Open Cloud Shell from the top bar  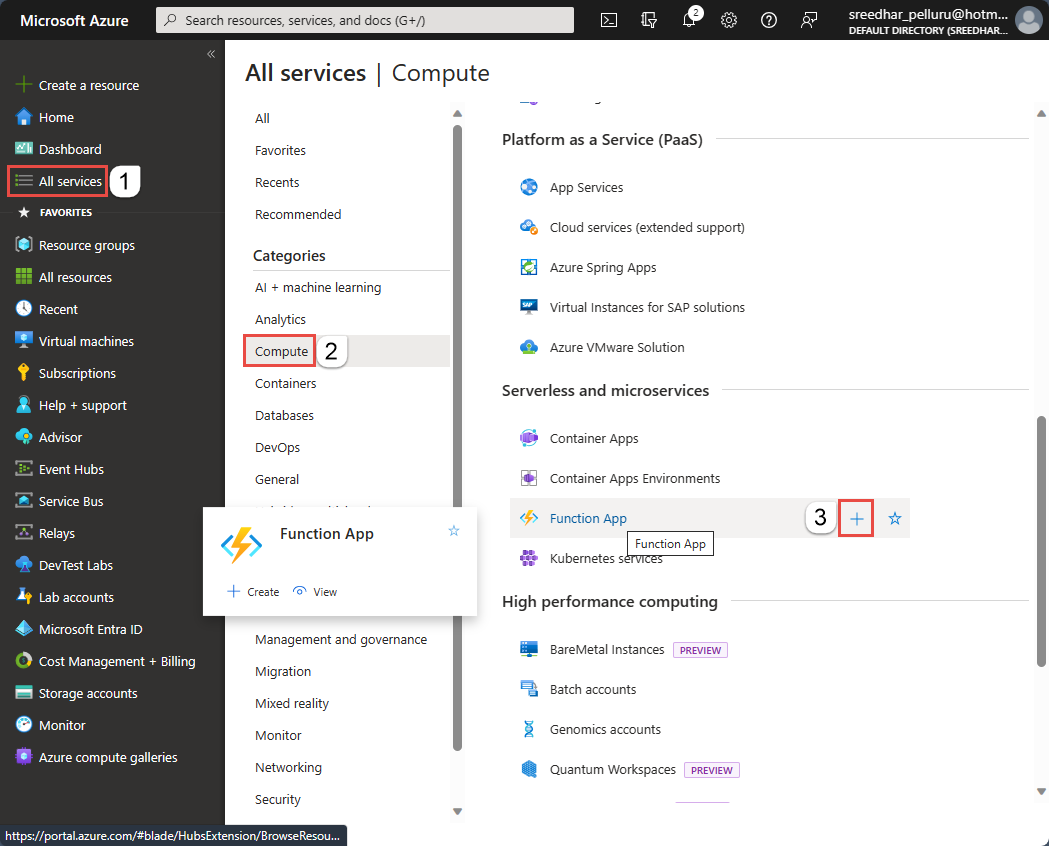(609, 20)
